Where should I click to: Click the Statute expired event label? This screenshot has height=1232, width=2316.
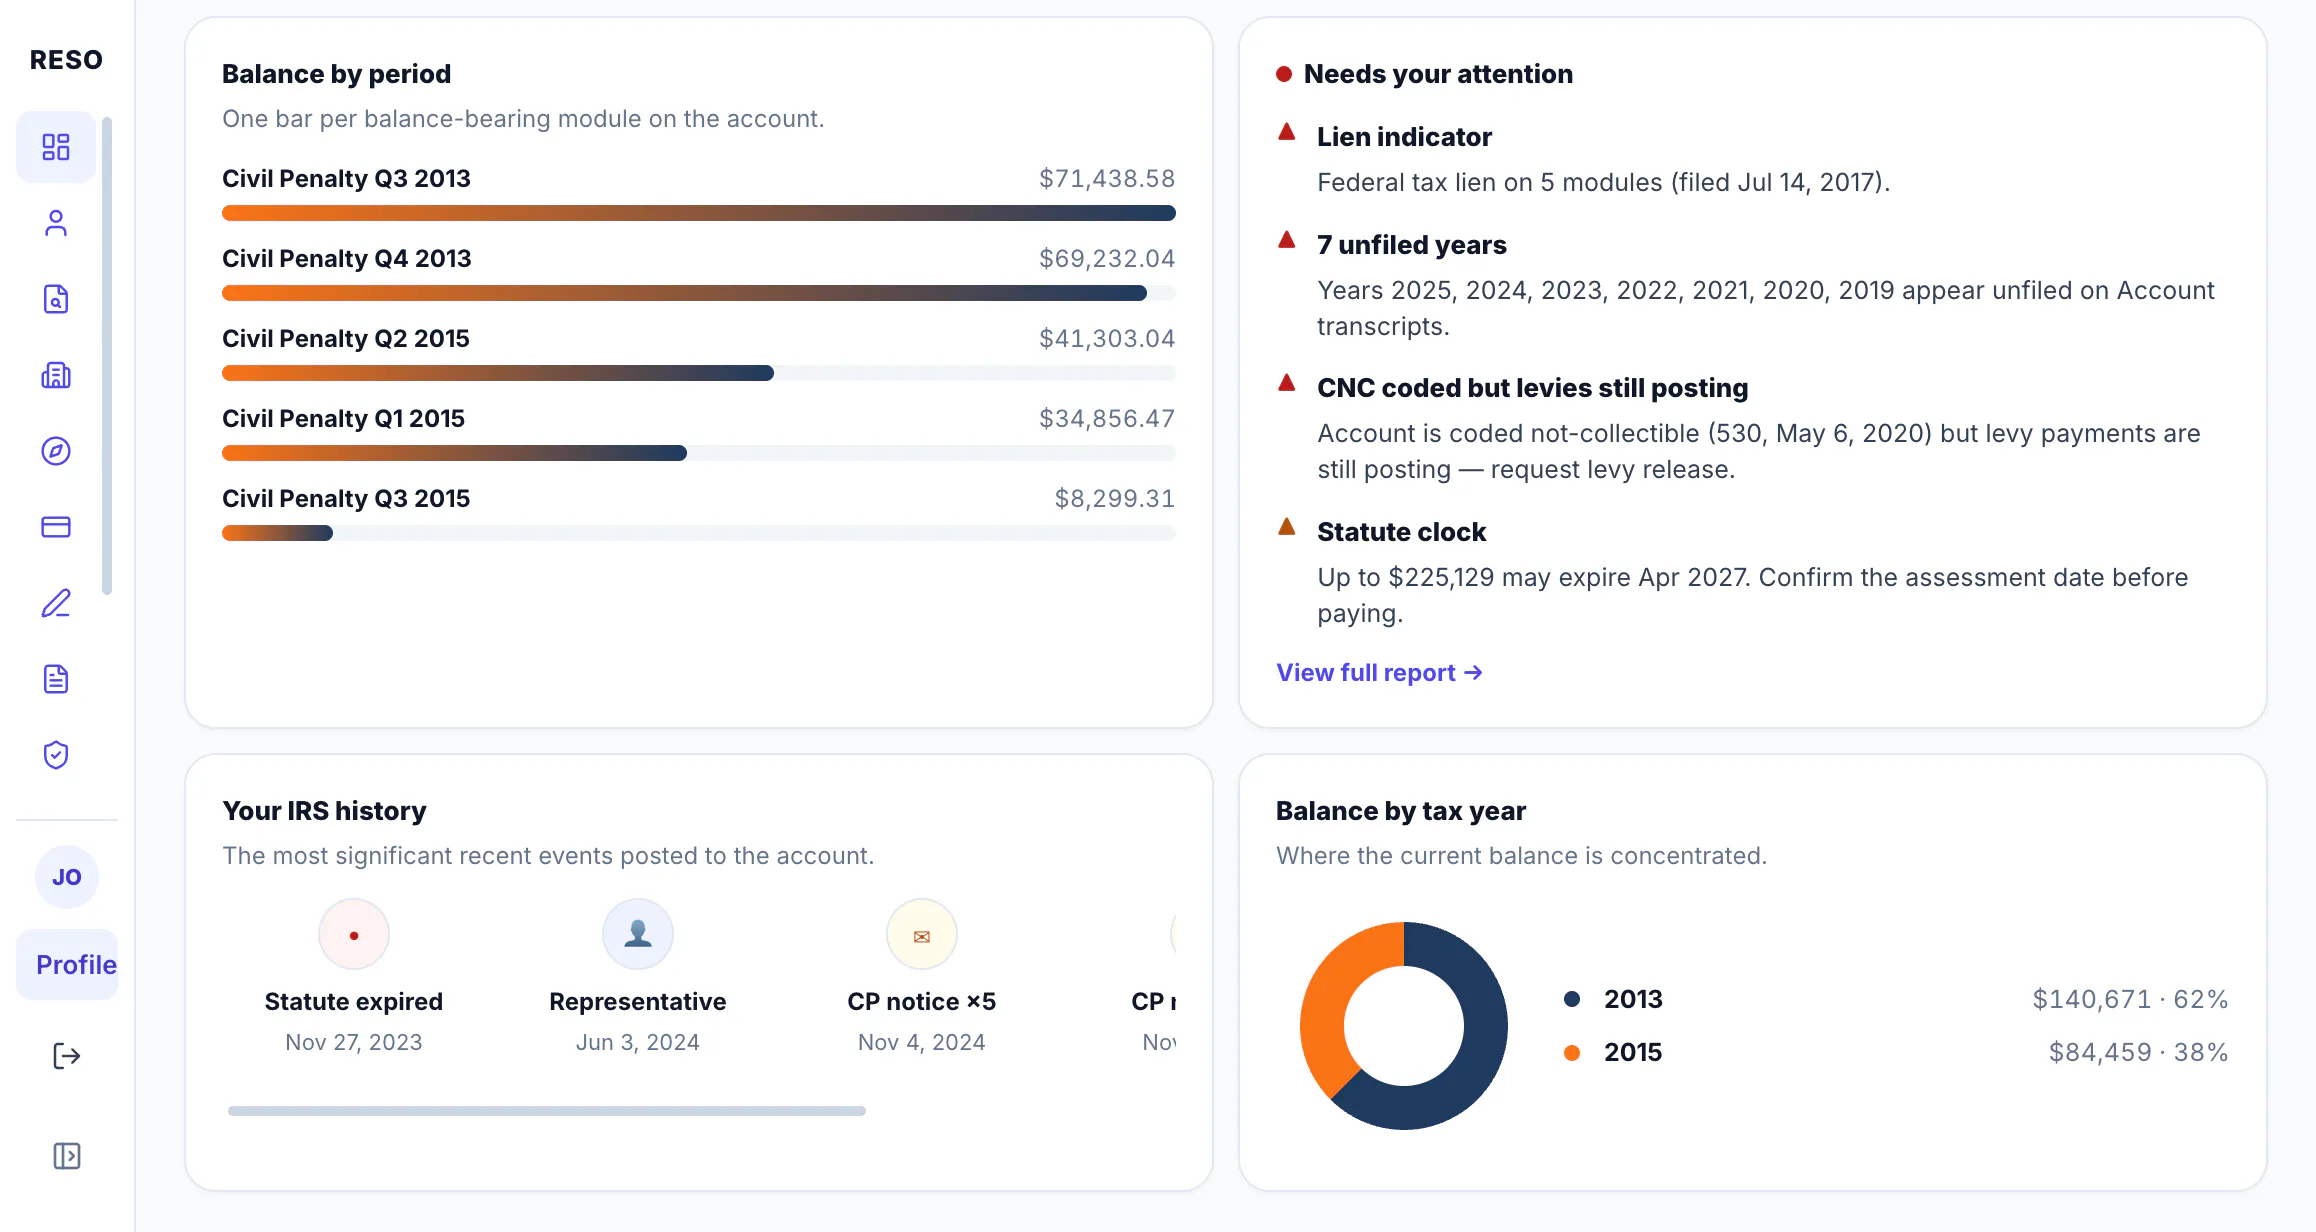coord(354,1001)
